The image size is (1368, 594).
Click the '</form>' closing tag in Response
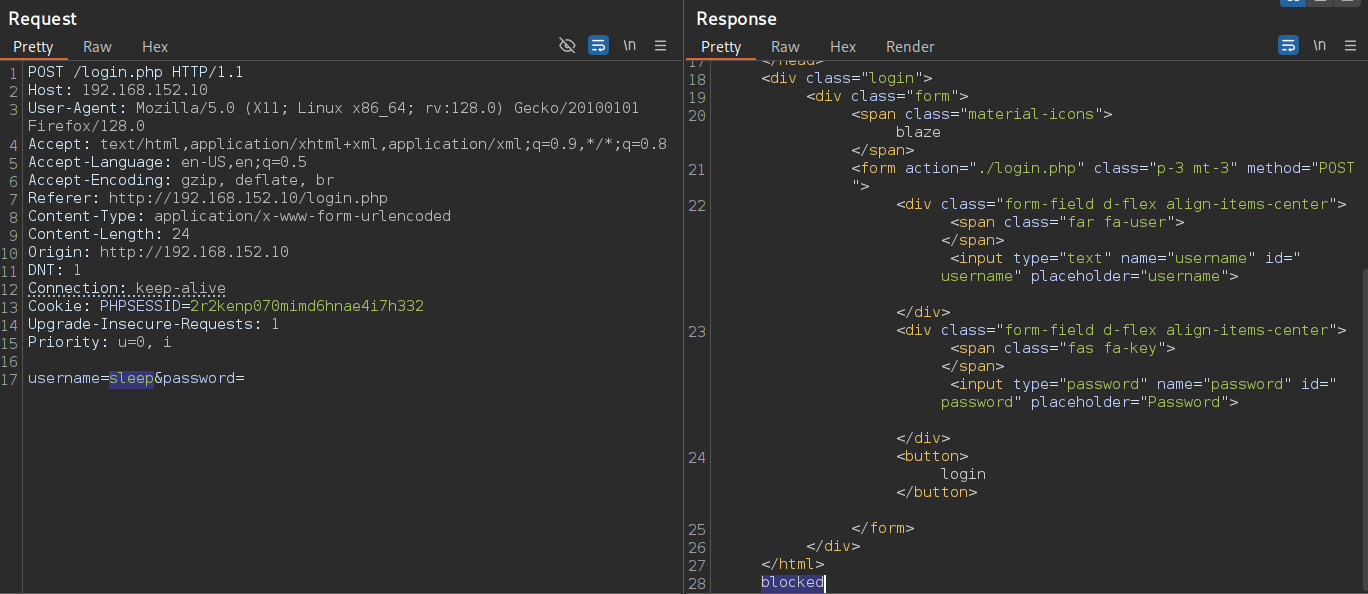(883, 528)
